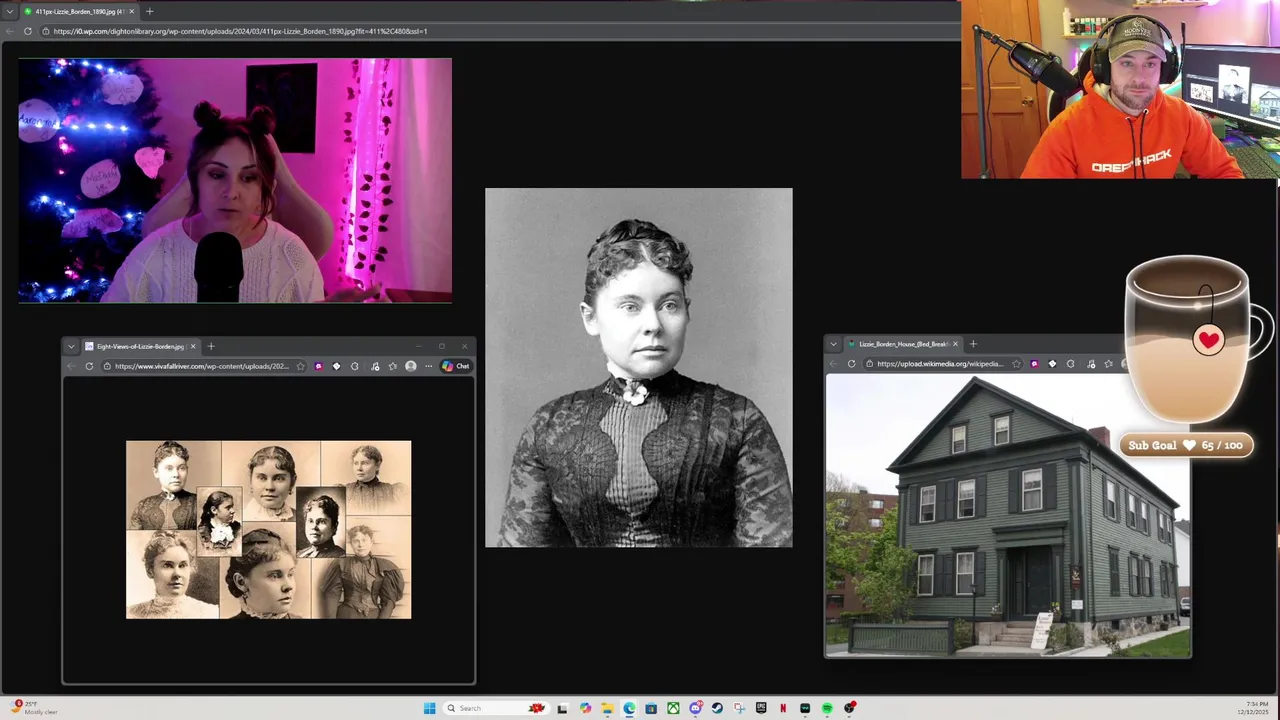
Task: Launch Copilot from the taskbar
Action: tap(586, 708)
